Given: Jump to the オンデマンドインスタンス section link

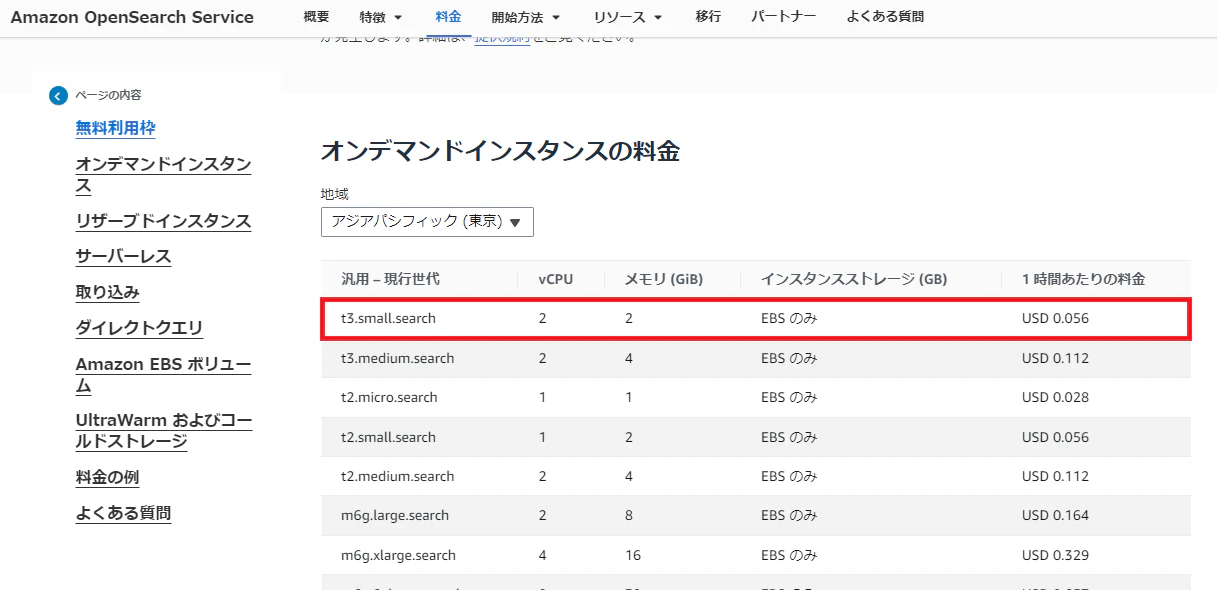Looking at the screenshot, I should click(x=164, y=175).
